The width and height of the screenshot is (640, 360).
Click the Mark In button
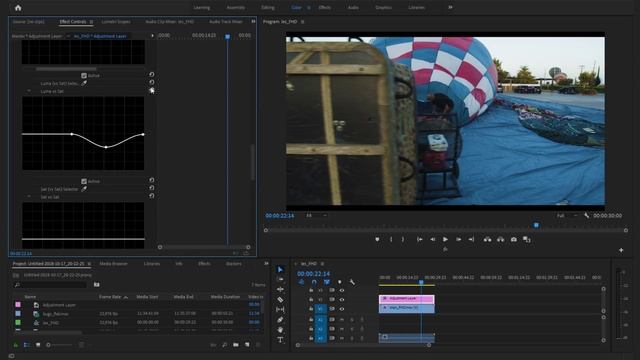click(x=391, y=240)
